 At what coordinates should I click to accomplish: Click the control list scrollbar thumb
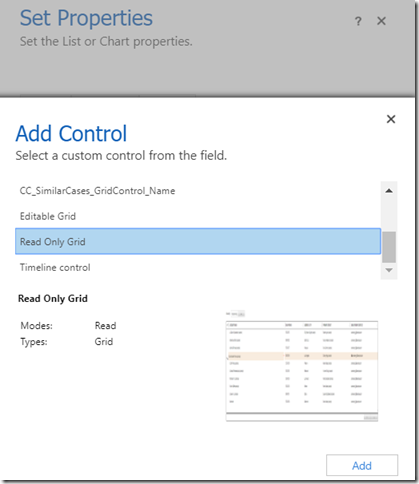(389, 247)
